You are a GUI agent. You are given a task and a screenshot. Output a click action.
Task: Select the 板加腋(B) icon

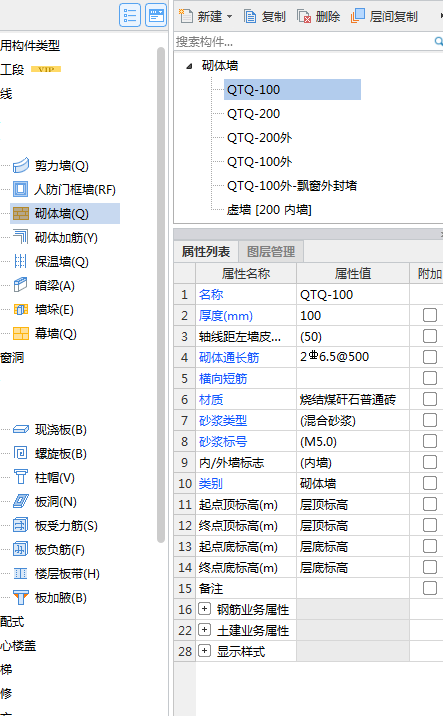pyautogui.click(x=21, y=597)
